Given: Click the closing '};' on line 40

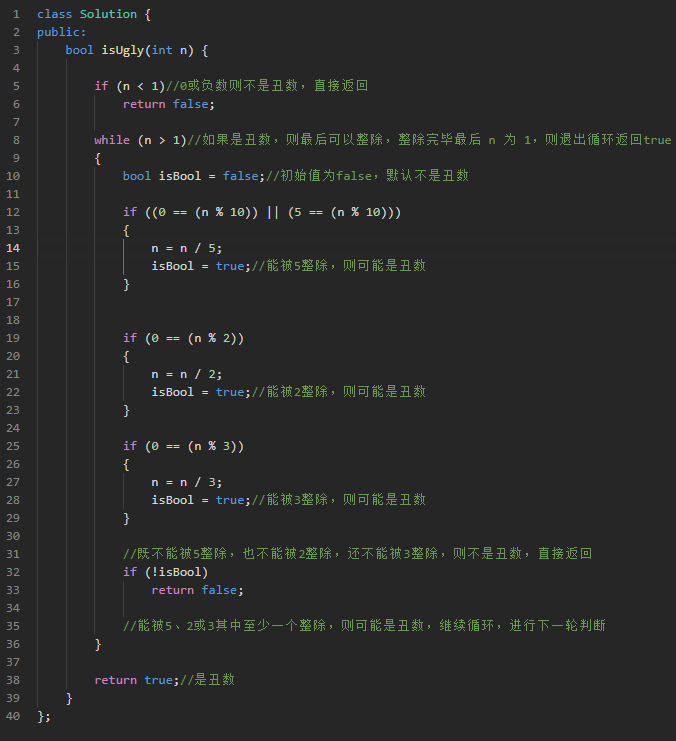Looking at the screenshot, I should (x=44, y=716).
